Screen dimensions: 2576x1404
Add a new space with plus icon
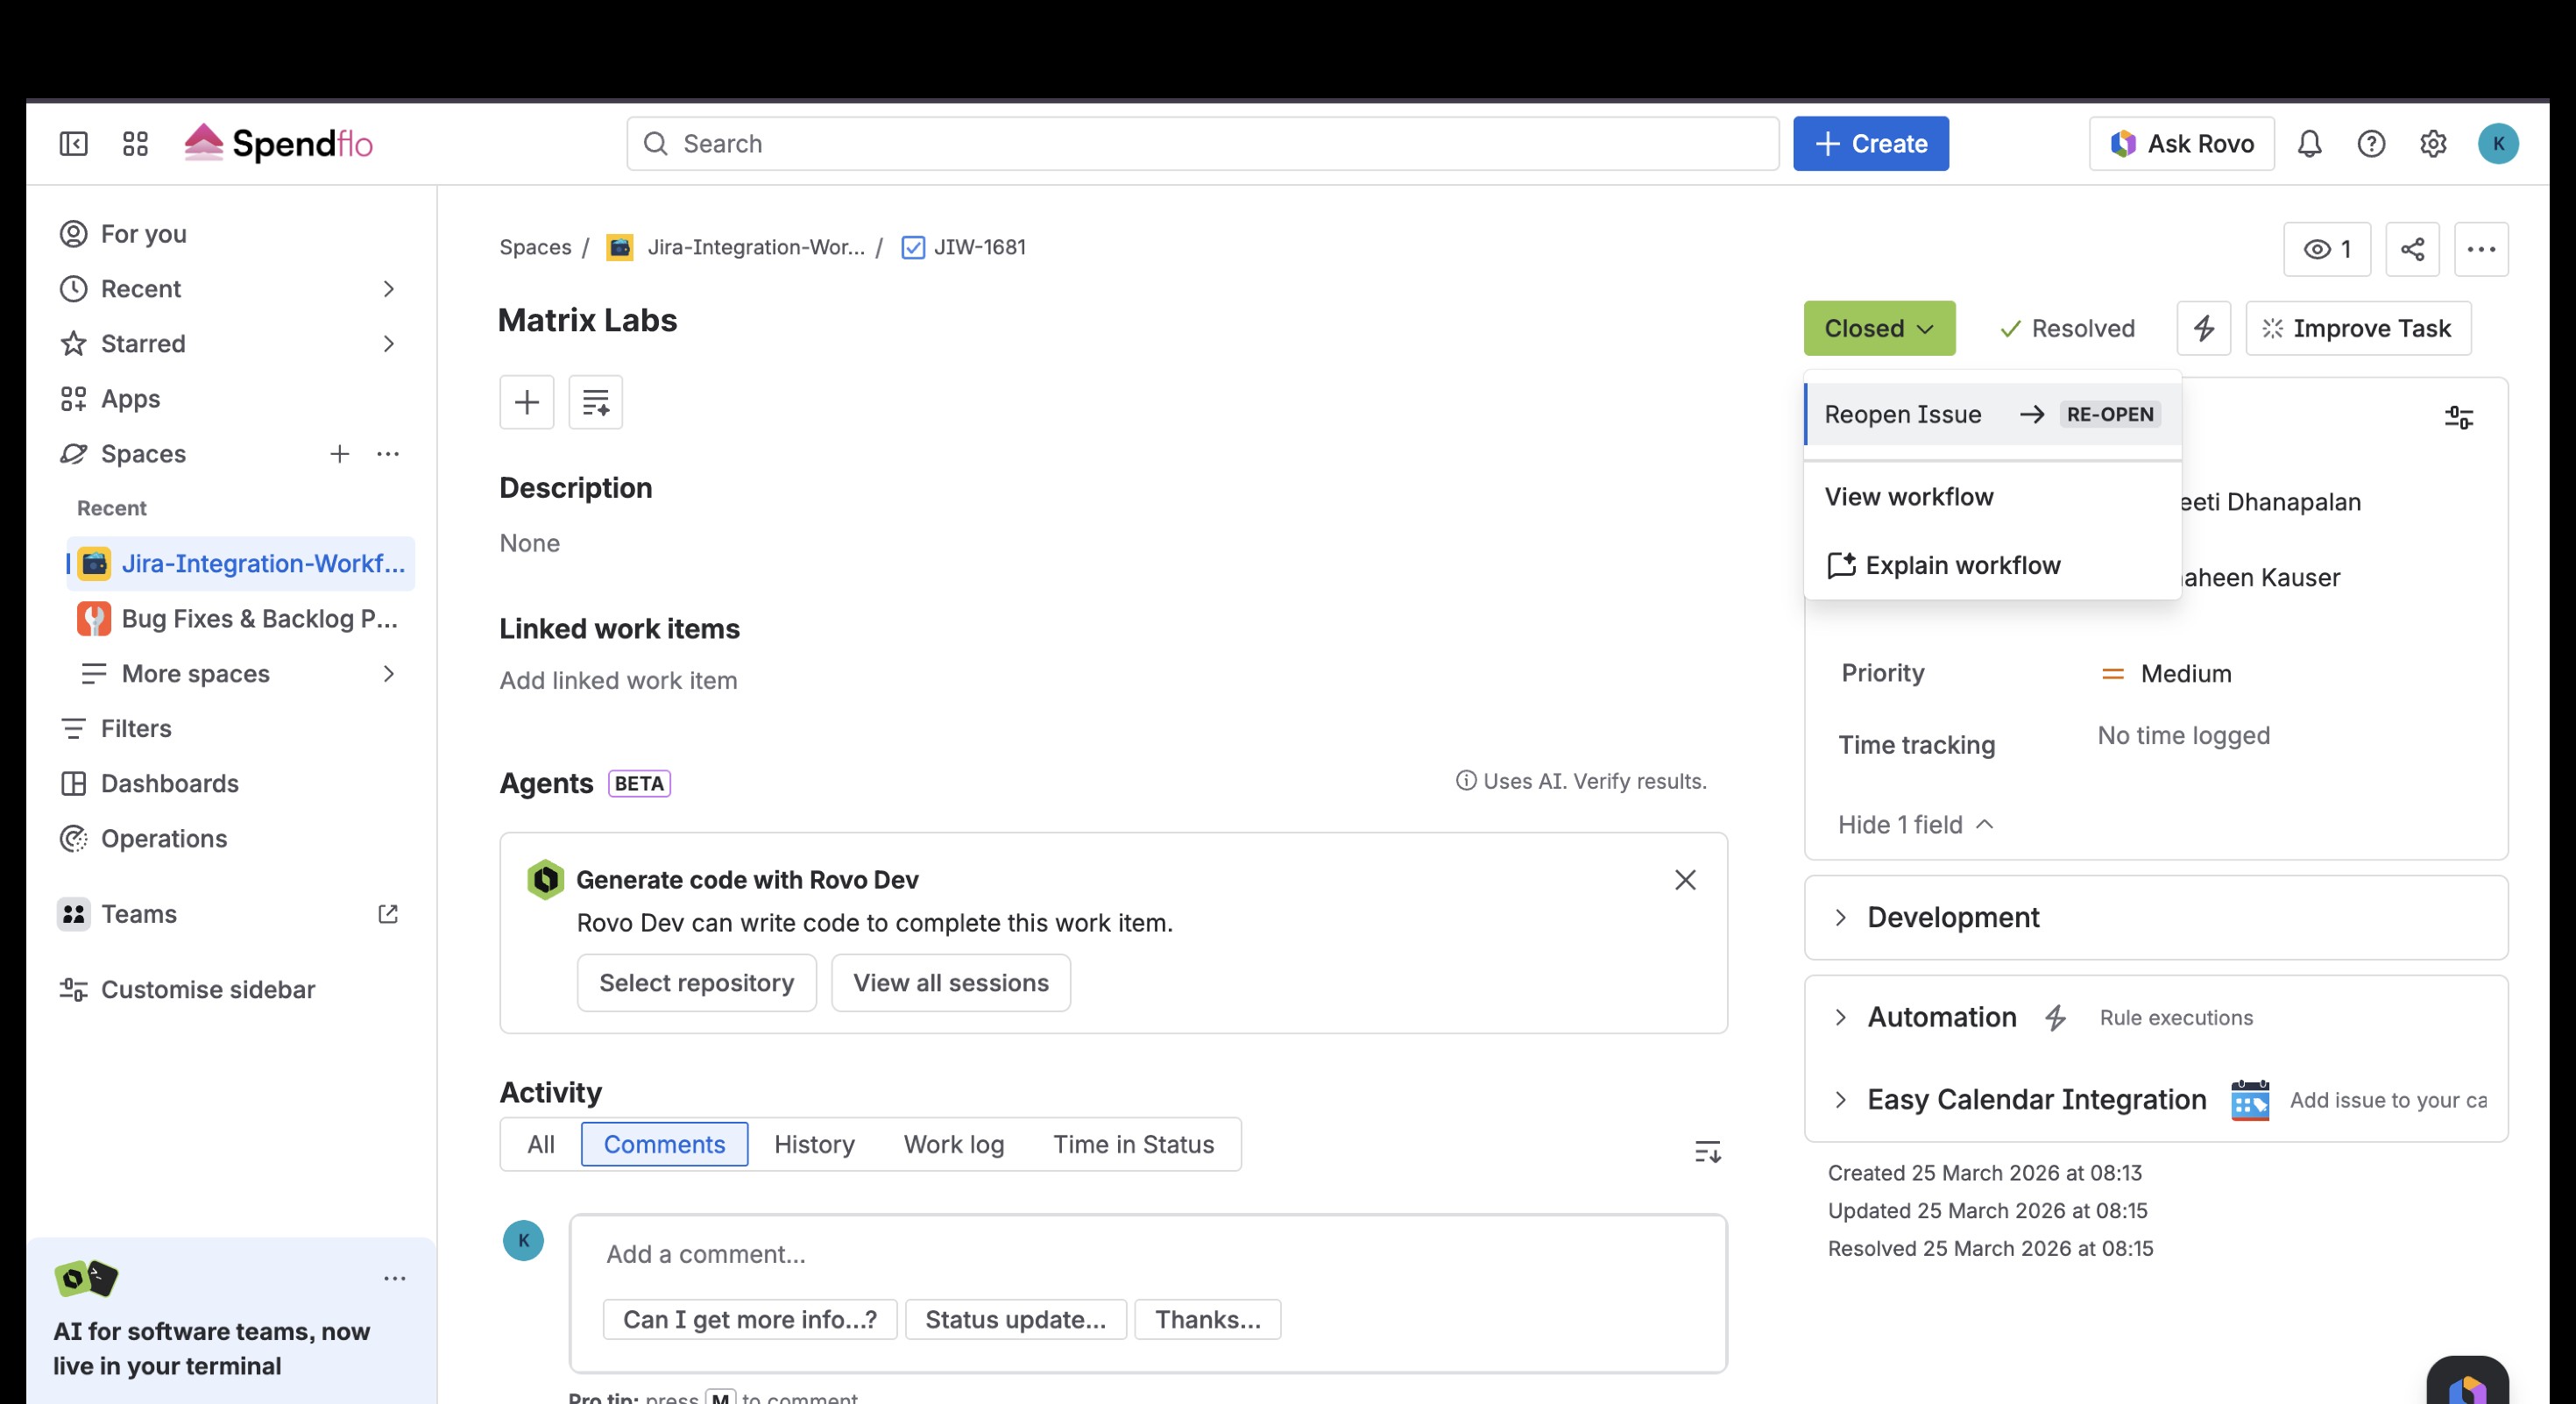click(x=340, y=454)
